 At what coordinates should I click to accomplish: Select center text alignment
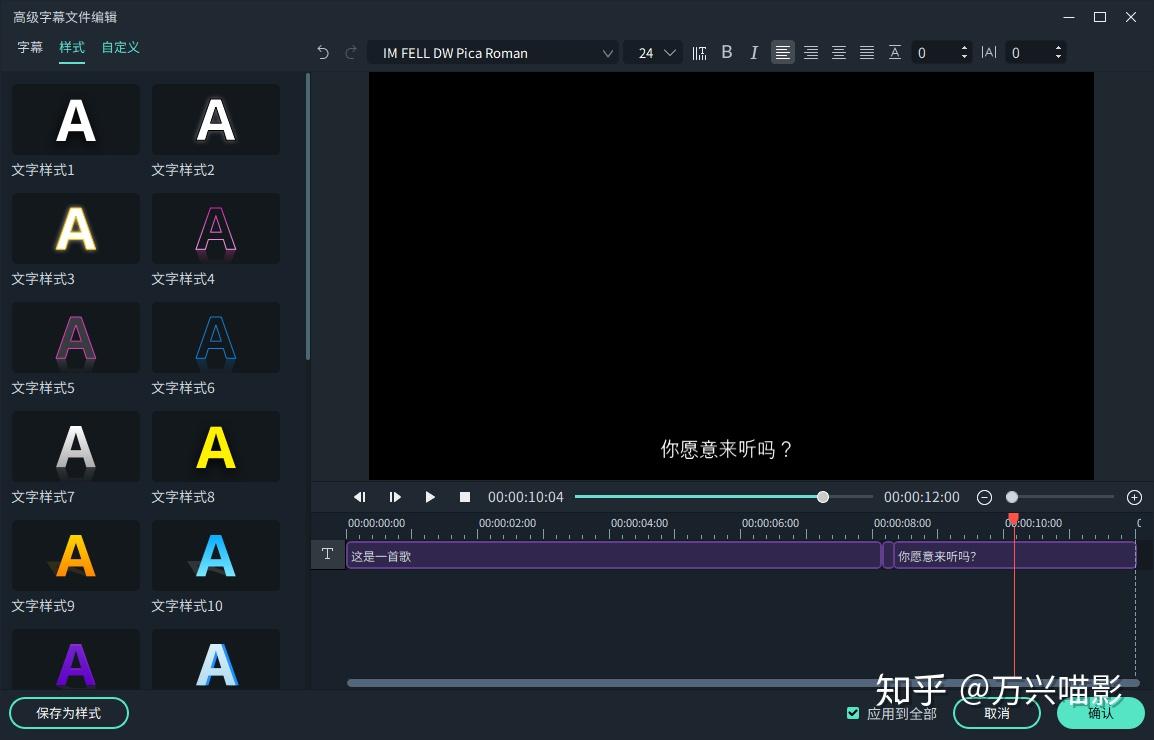pos(838,52)
